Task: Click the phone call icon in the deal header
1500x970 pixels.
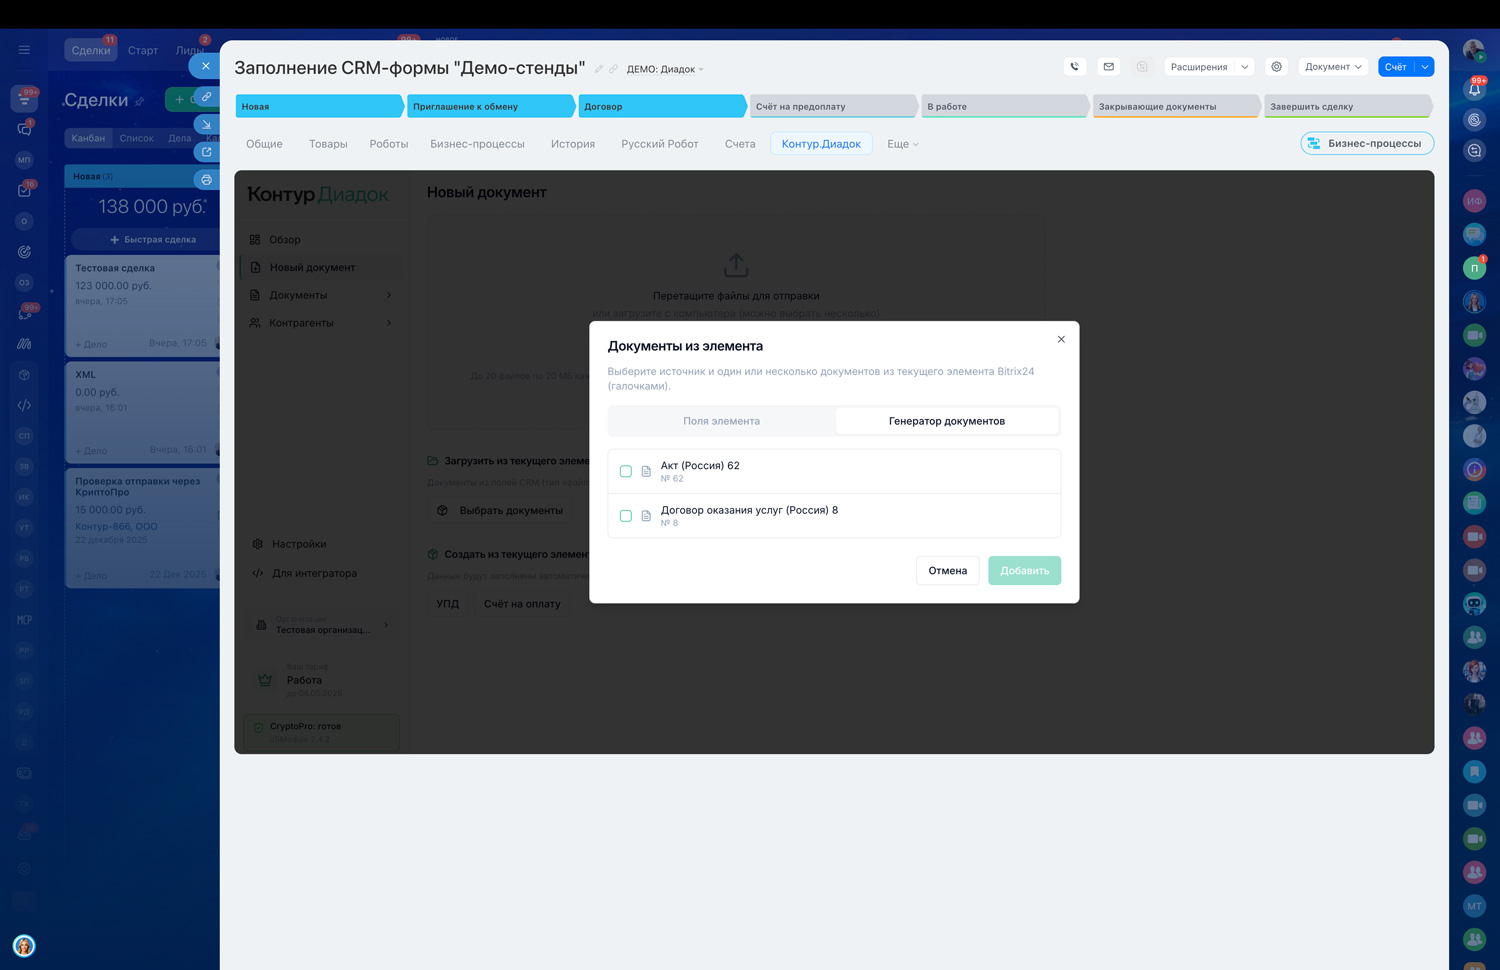Action: pyautogui.click(x=1075, y=67)
